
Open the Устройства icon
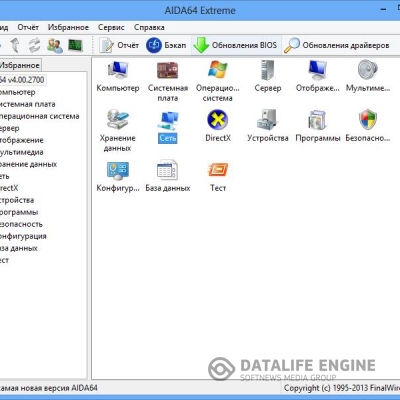click(x=268, y=120)
